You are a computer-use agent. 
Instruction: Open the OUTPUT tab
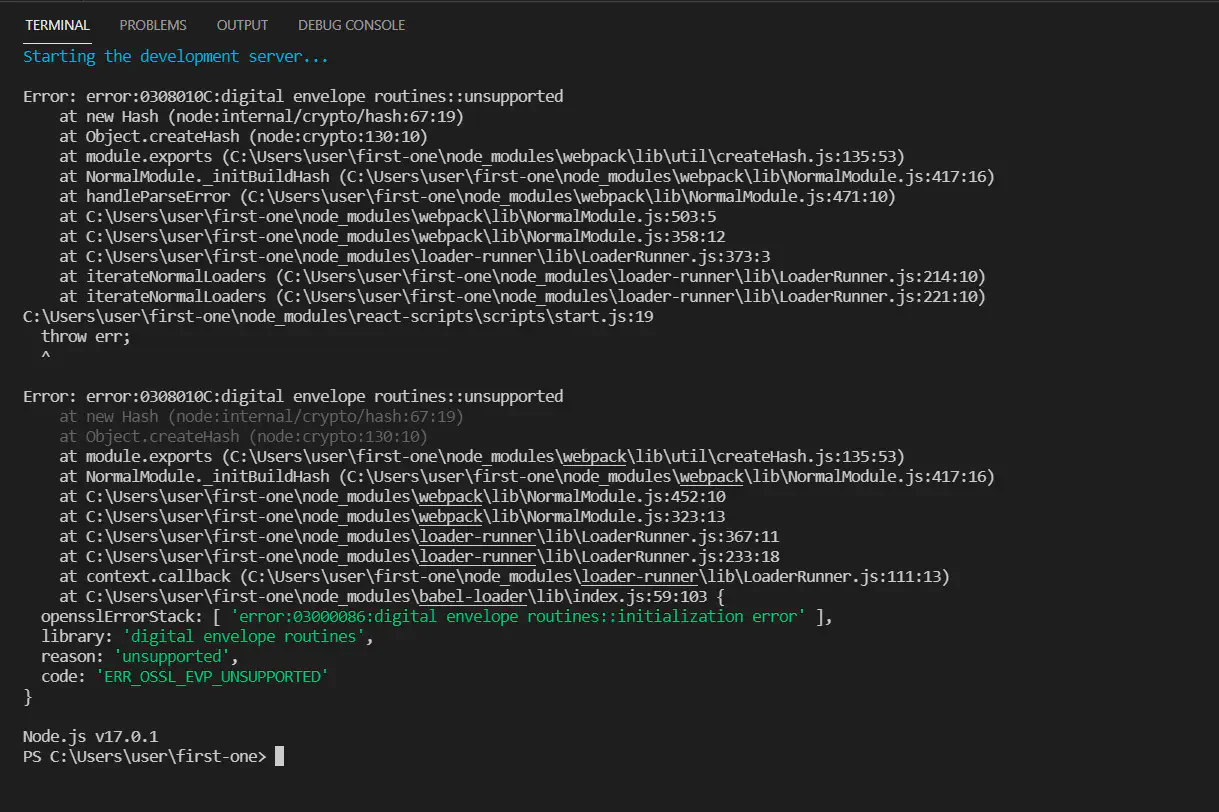242,25
